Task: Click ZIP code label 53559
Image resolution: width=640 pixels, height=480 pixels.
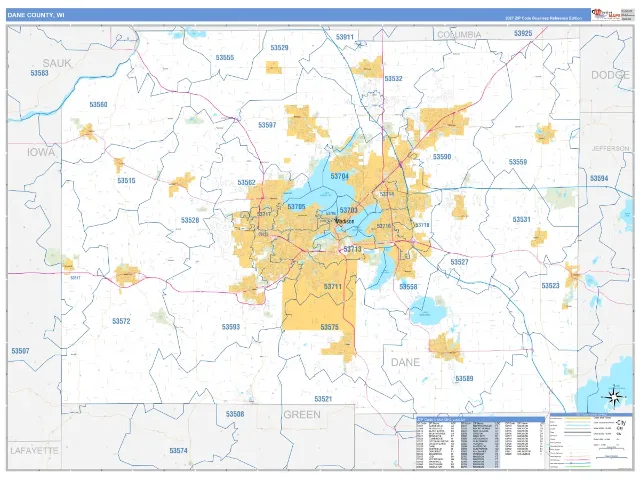Action: [518, 162]
